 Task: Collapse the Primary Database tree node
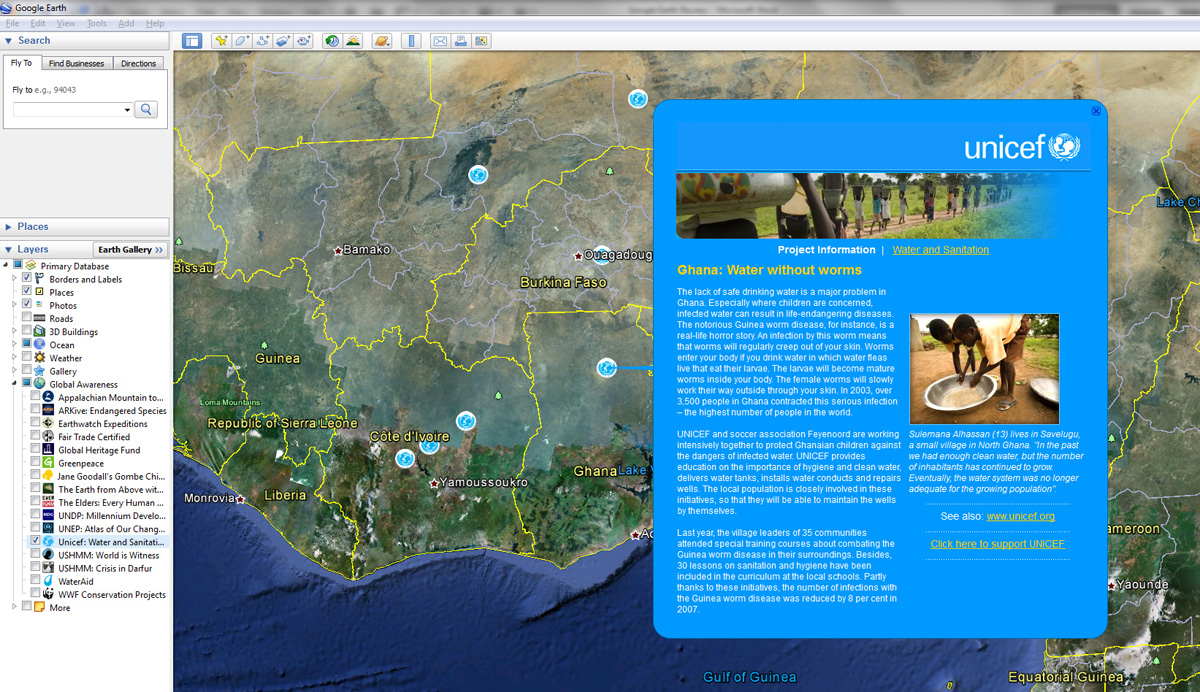6,266
